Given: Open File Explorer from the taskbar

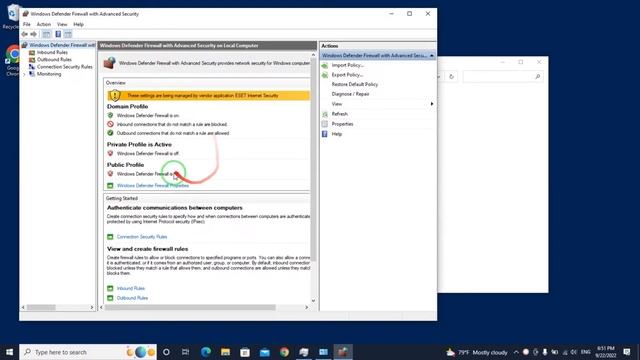Looking at the screenshot, I should pyautogui.click(x=225, y=352).
